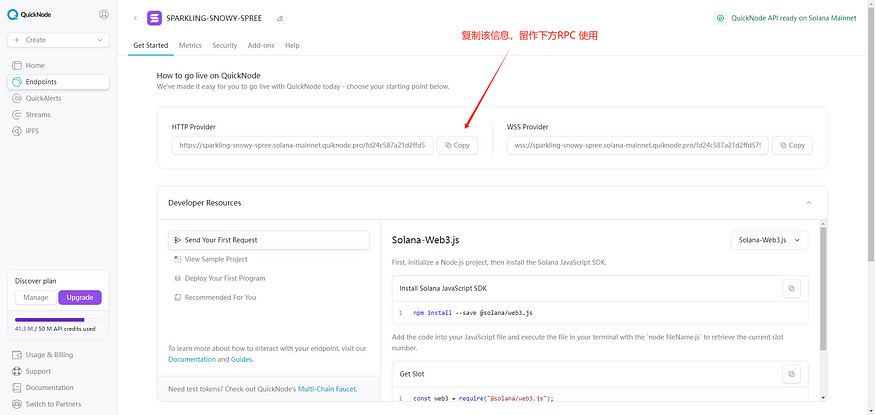Click the 'How to go live on QuickNode' heading
This screenshot has height=415, width=875.
(x=208, y=75)
